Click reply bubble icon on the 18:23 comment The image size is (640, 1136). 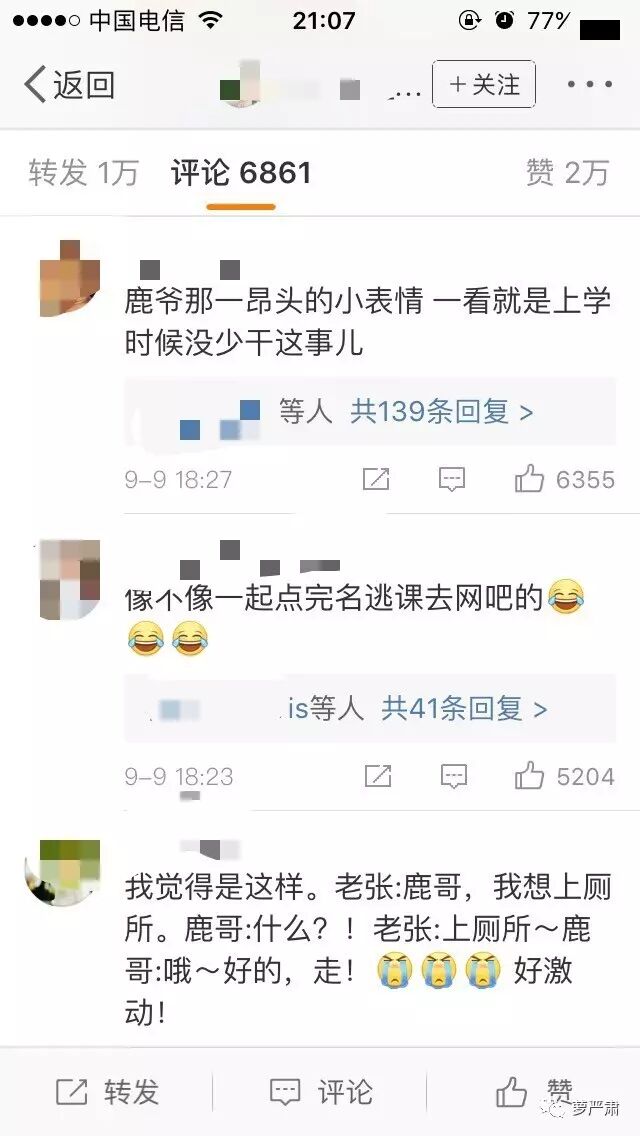click(454, 777)
